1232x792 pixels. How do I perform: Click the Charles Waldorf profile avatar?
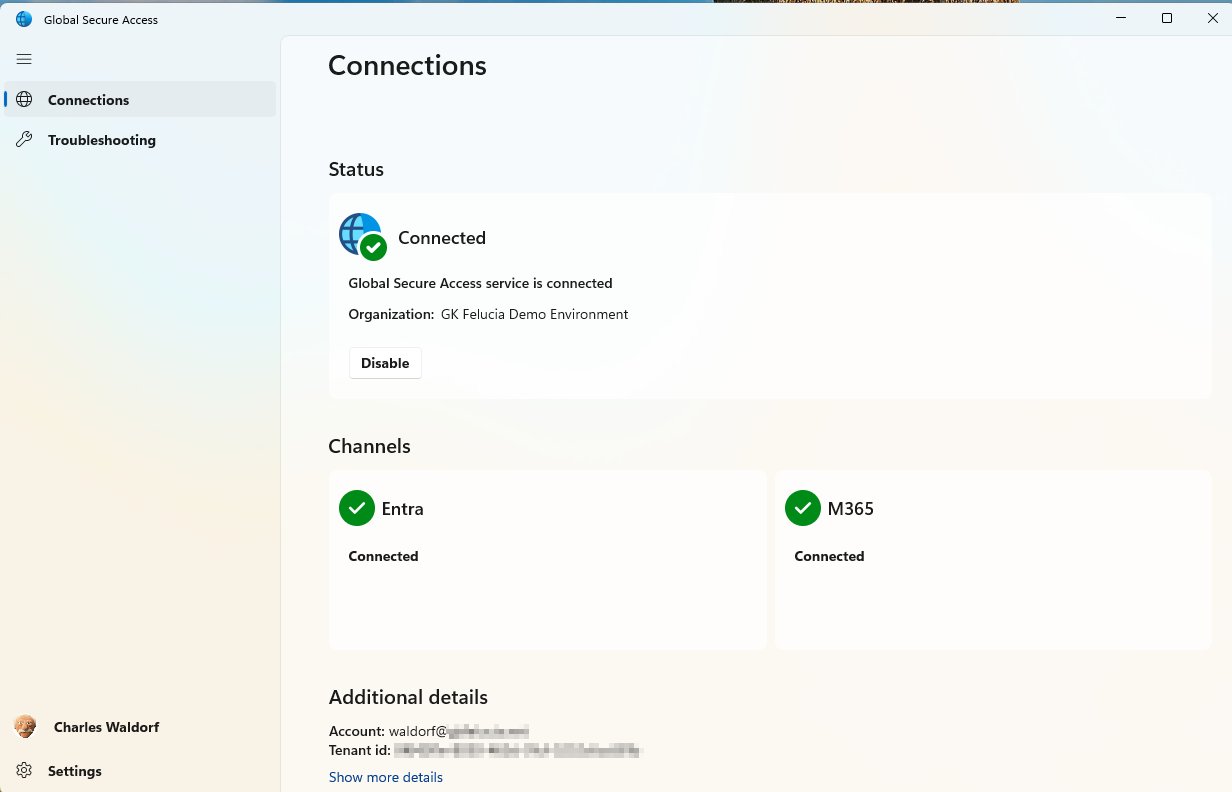(x=24, y=727)
